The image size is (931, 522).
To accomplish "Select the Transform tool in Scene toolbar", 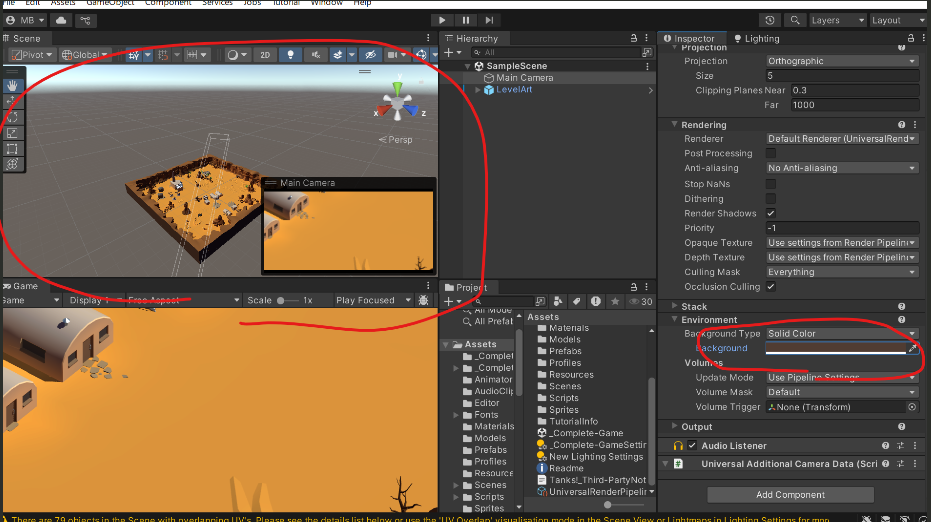I will click(12, 164).
